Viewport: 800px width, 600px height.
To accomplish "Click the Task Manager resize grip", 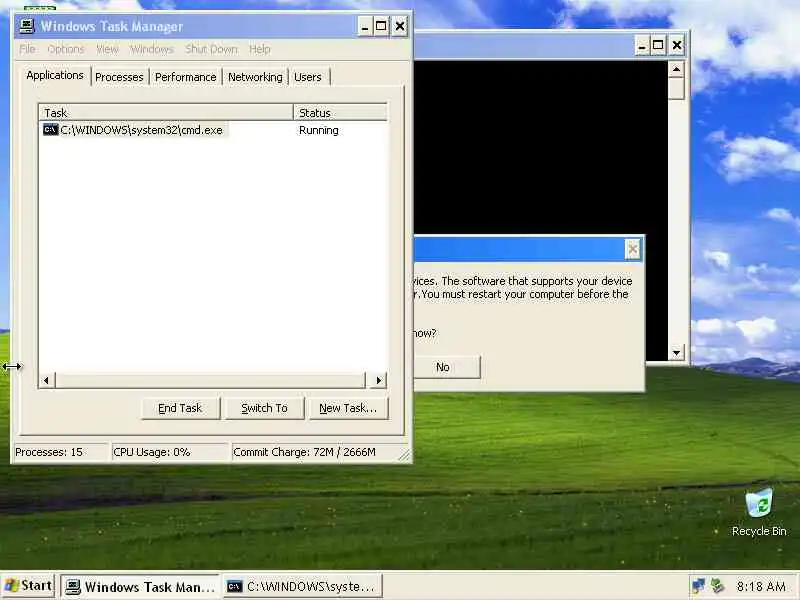I will click(x=405, y=455).
